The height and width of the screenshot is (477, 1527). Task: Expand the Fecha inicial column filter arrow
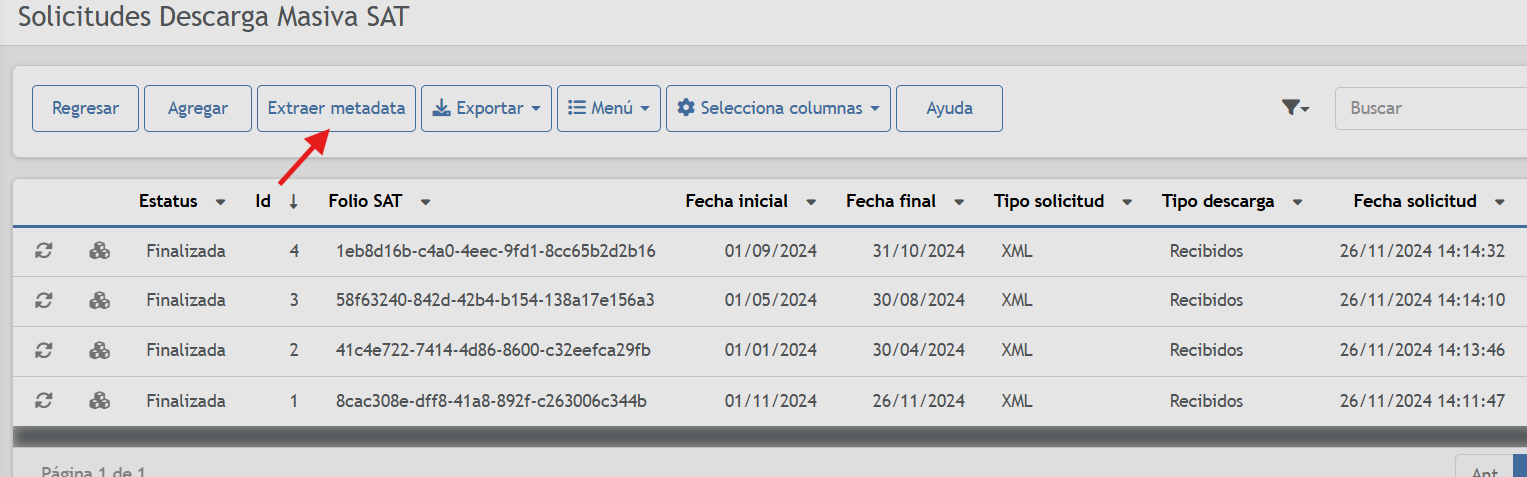pyautogui.click(x=811, y=202)
